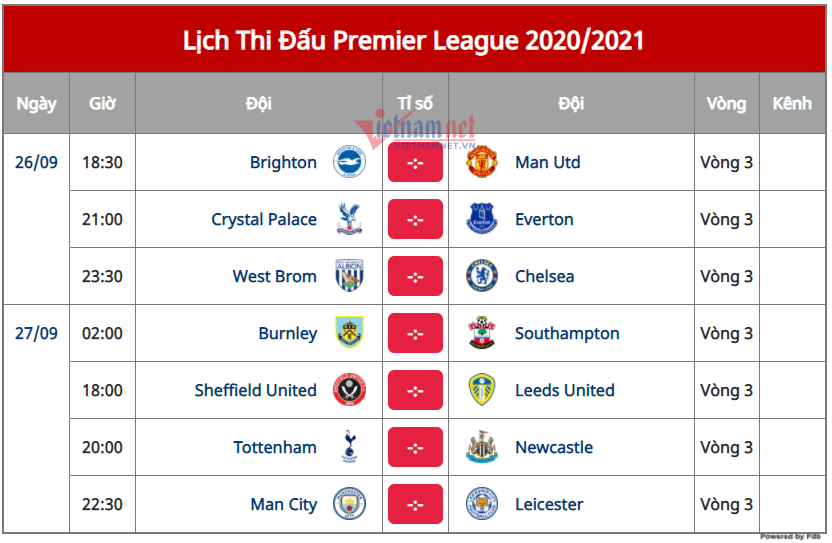Click the Tottenham cockerel crest
832x543 pixels.
click(349, 448)
